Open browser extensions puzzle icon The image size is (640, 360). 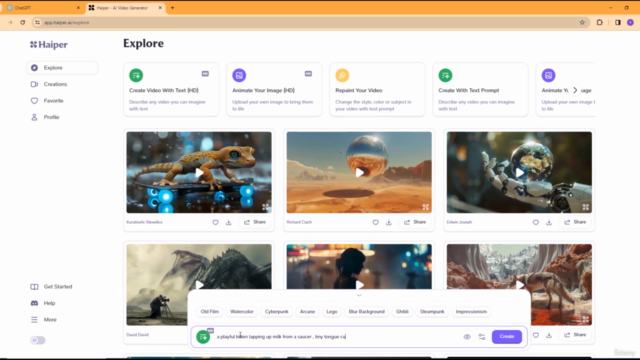(x=600, y=22)
